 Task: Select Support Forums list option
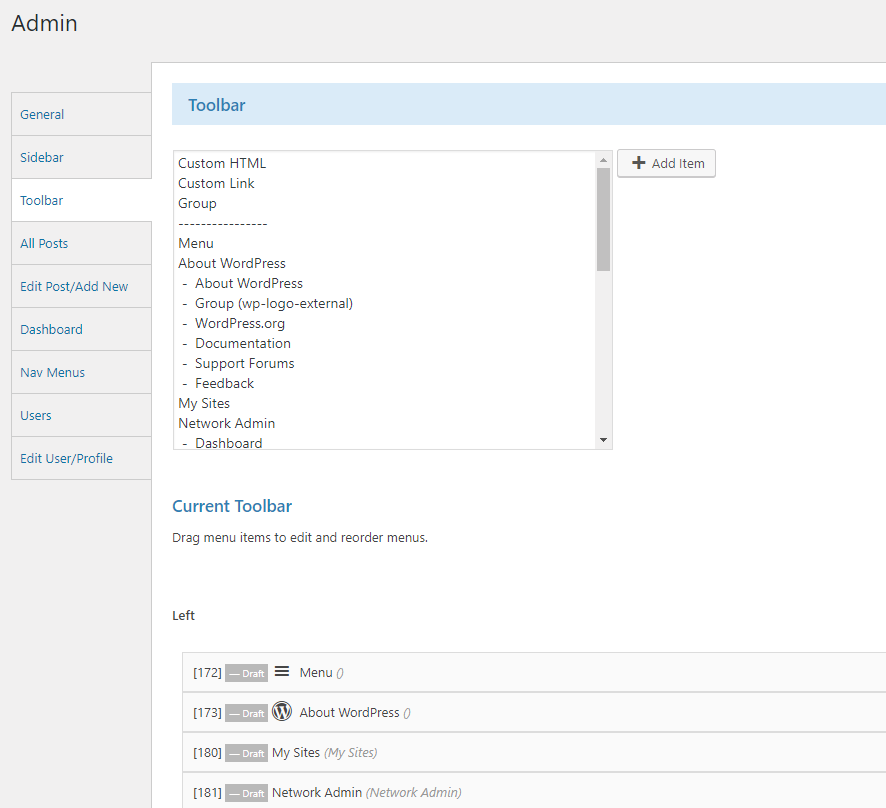pos(244,363)
